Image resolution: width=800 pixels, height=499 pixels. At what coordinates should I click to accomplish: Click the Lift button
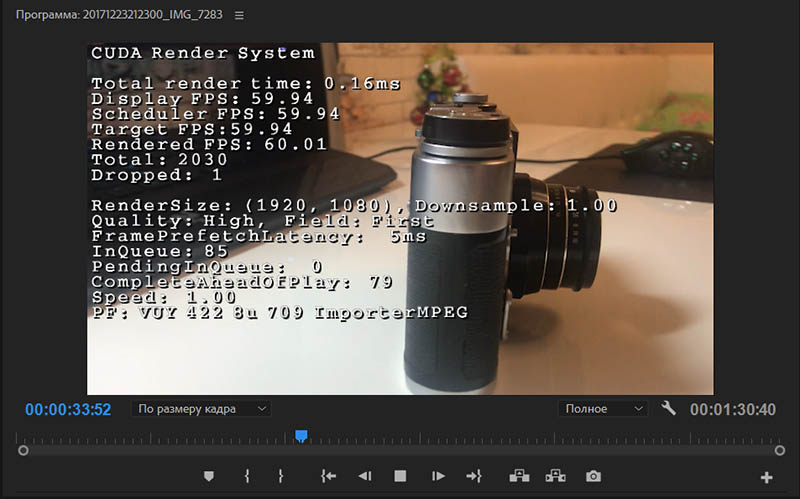pos(519,477)
